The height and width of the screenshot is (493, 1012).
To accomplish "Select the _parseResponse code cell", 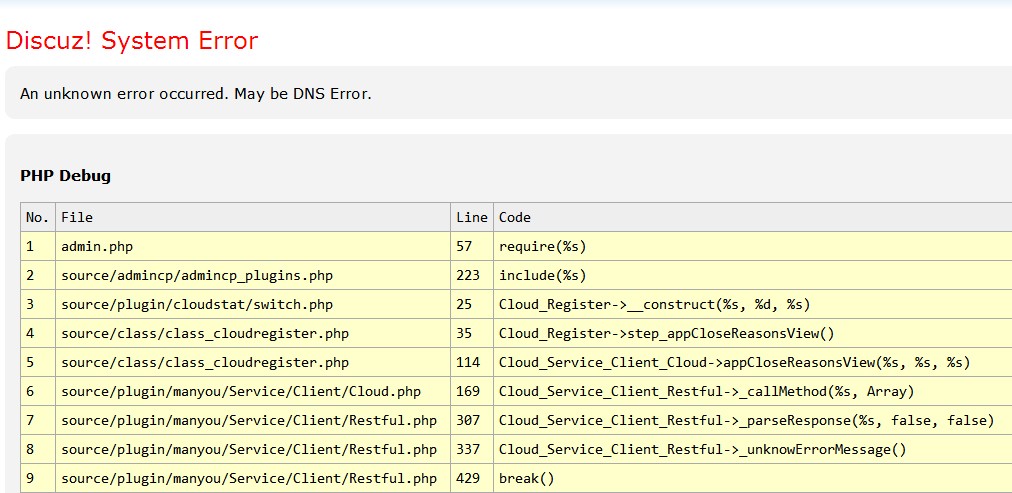I will point(746,420).
